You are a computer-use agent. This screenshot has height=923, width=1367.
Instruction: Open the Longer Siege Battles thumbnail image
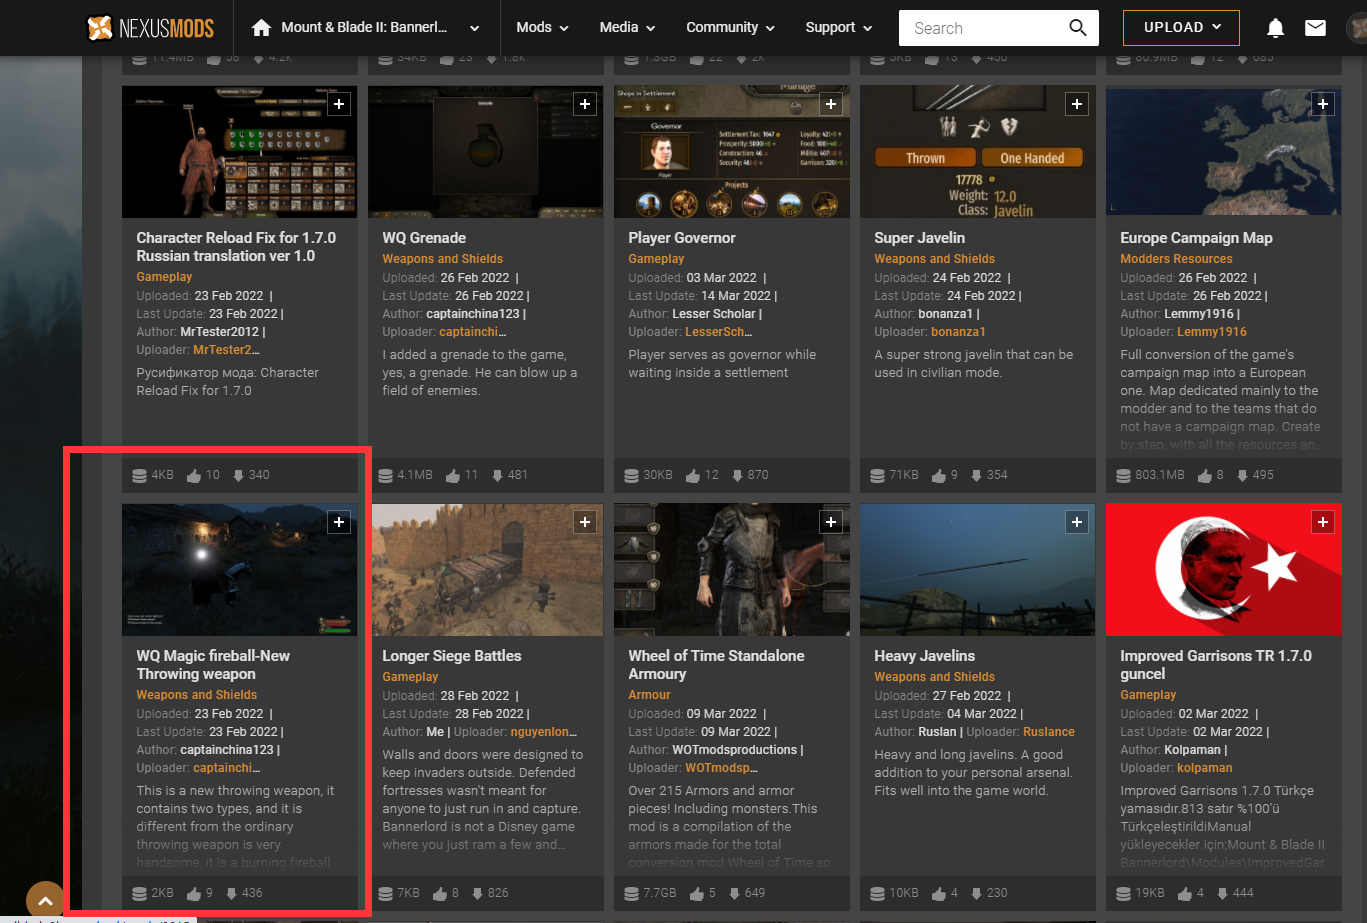[x=485, y=569]
